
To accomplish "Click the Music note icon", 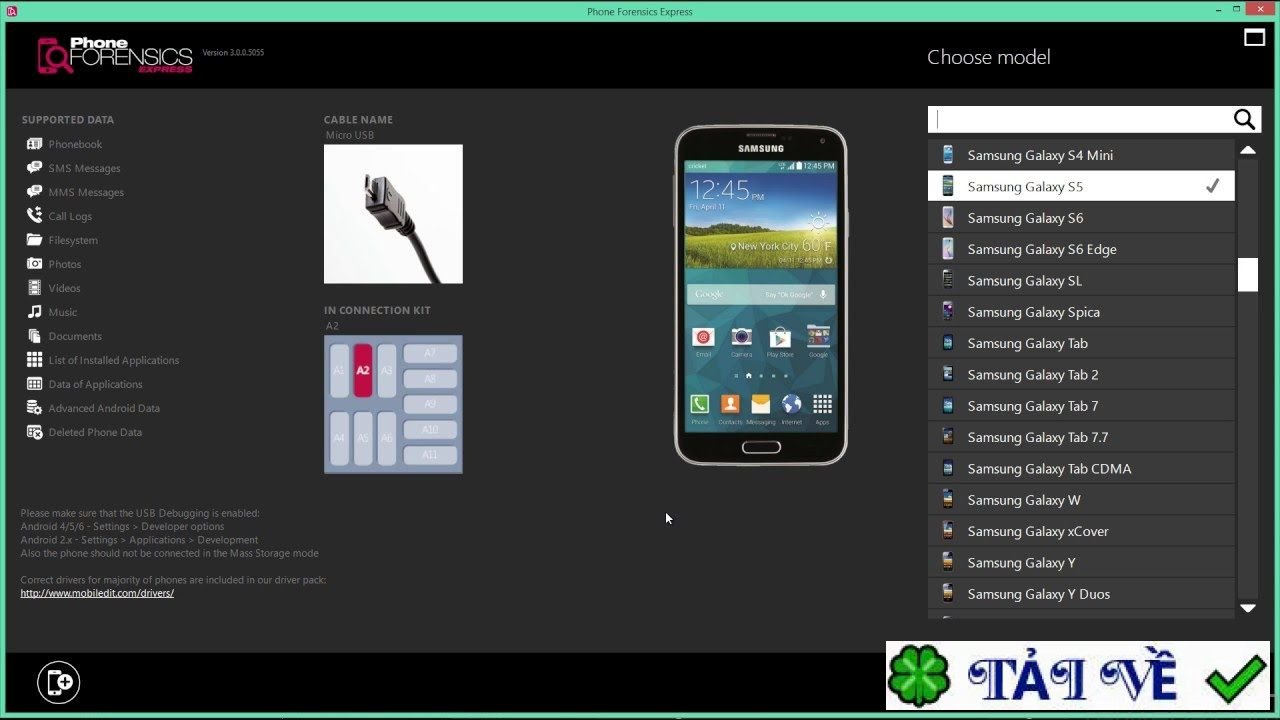I will tap(34, 312).
